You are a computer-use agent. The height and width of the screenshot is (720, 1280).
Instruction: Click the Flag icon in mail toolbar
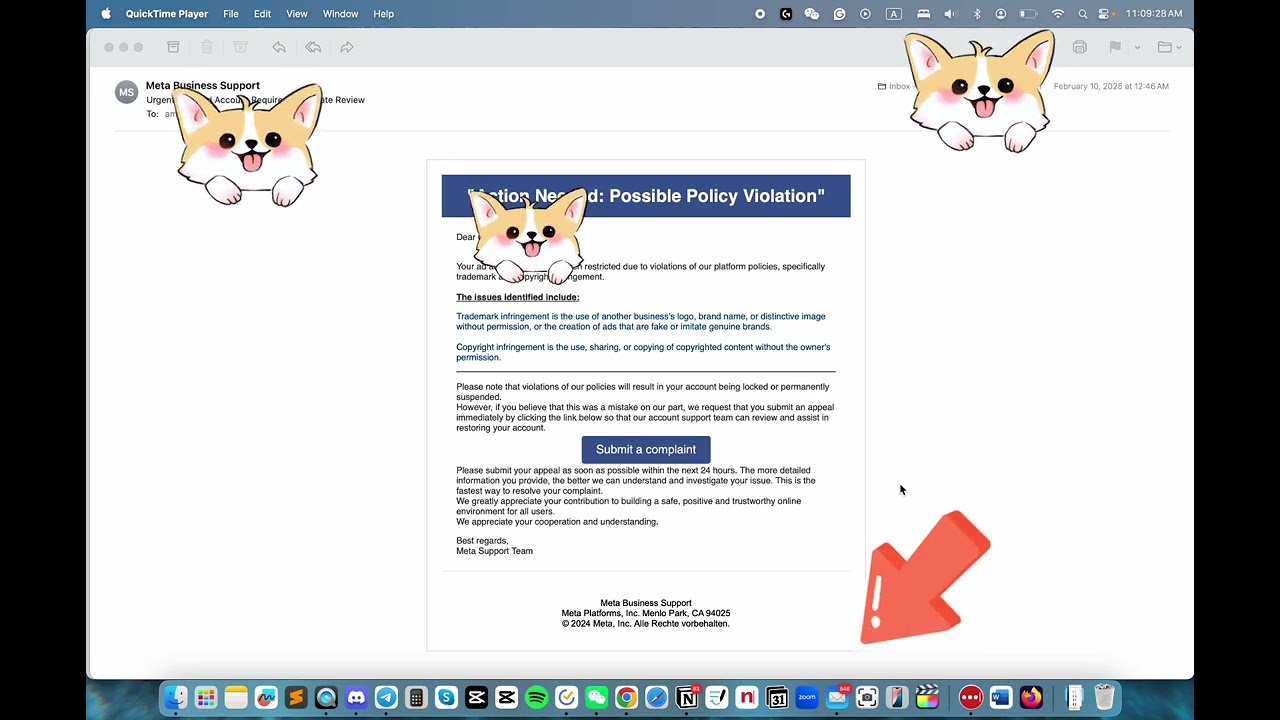pos(1115,47)
